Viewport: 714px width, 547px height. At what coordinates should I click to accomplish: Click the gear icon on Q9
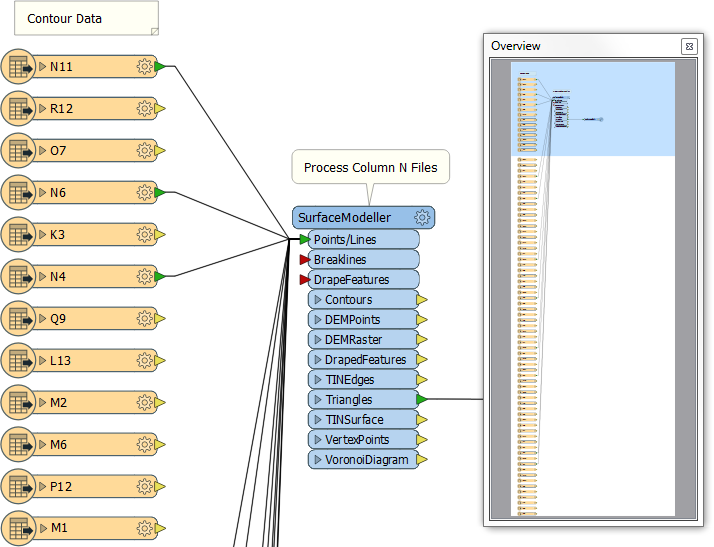[144, 318]
